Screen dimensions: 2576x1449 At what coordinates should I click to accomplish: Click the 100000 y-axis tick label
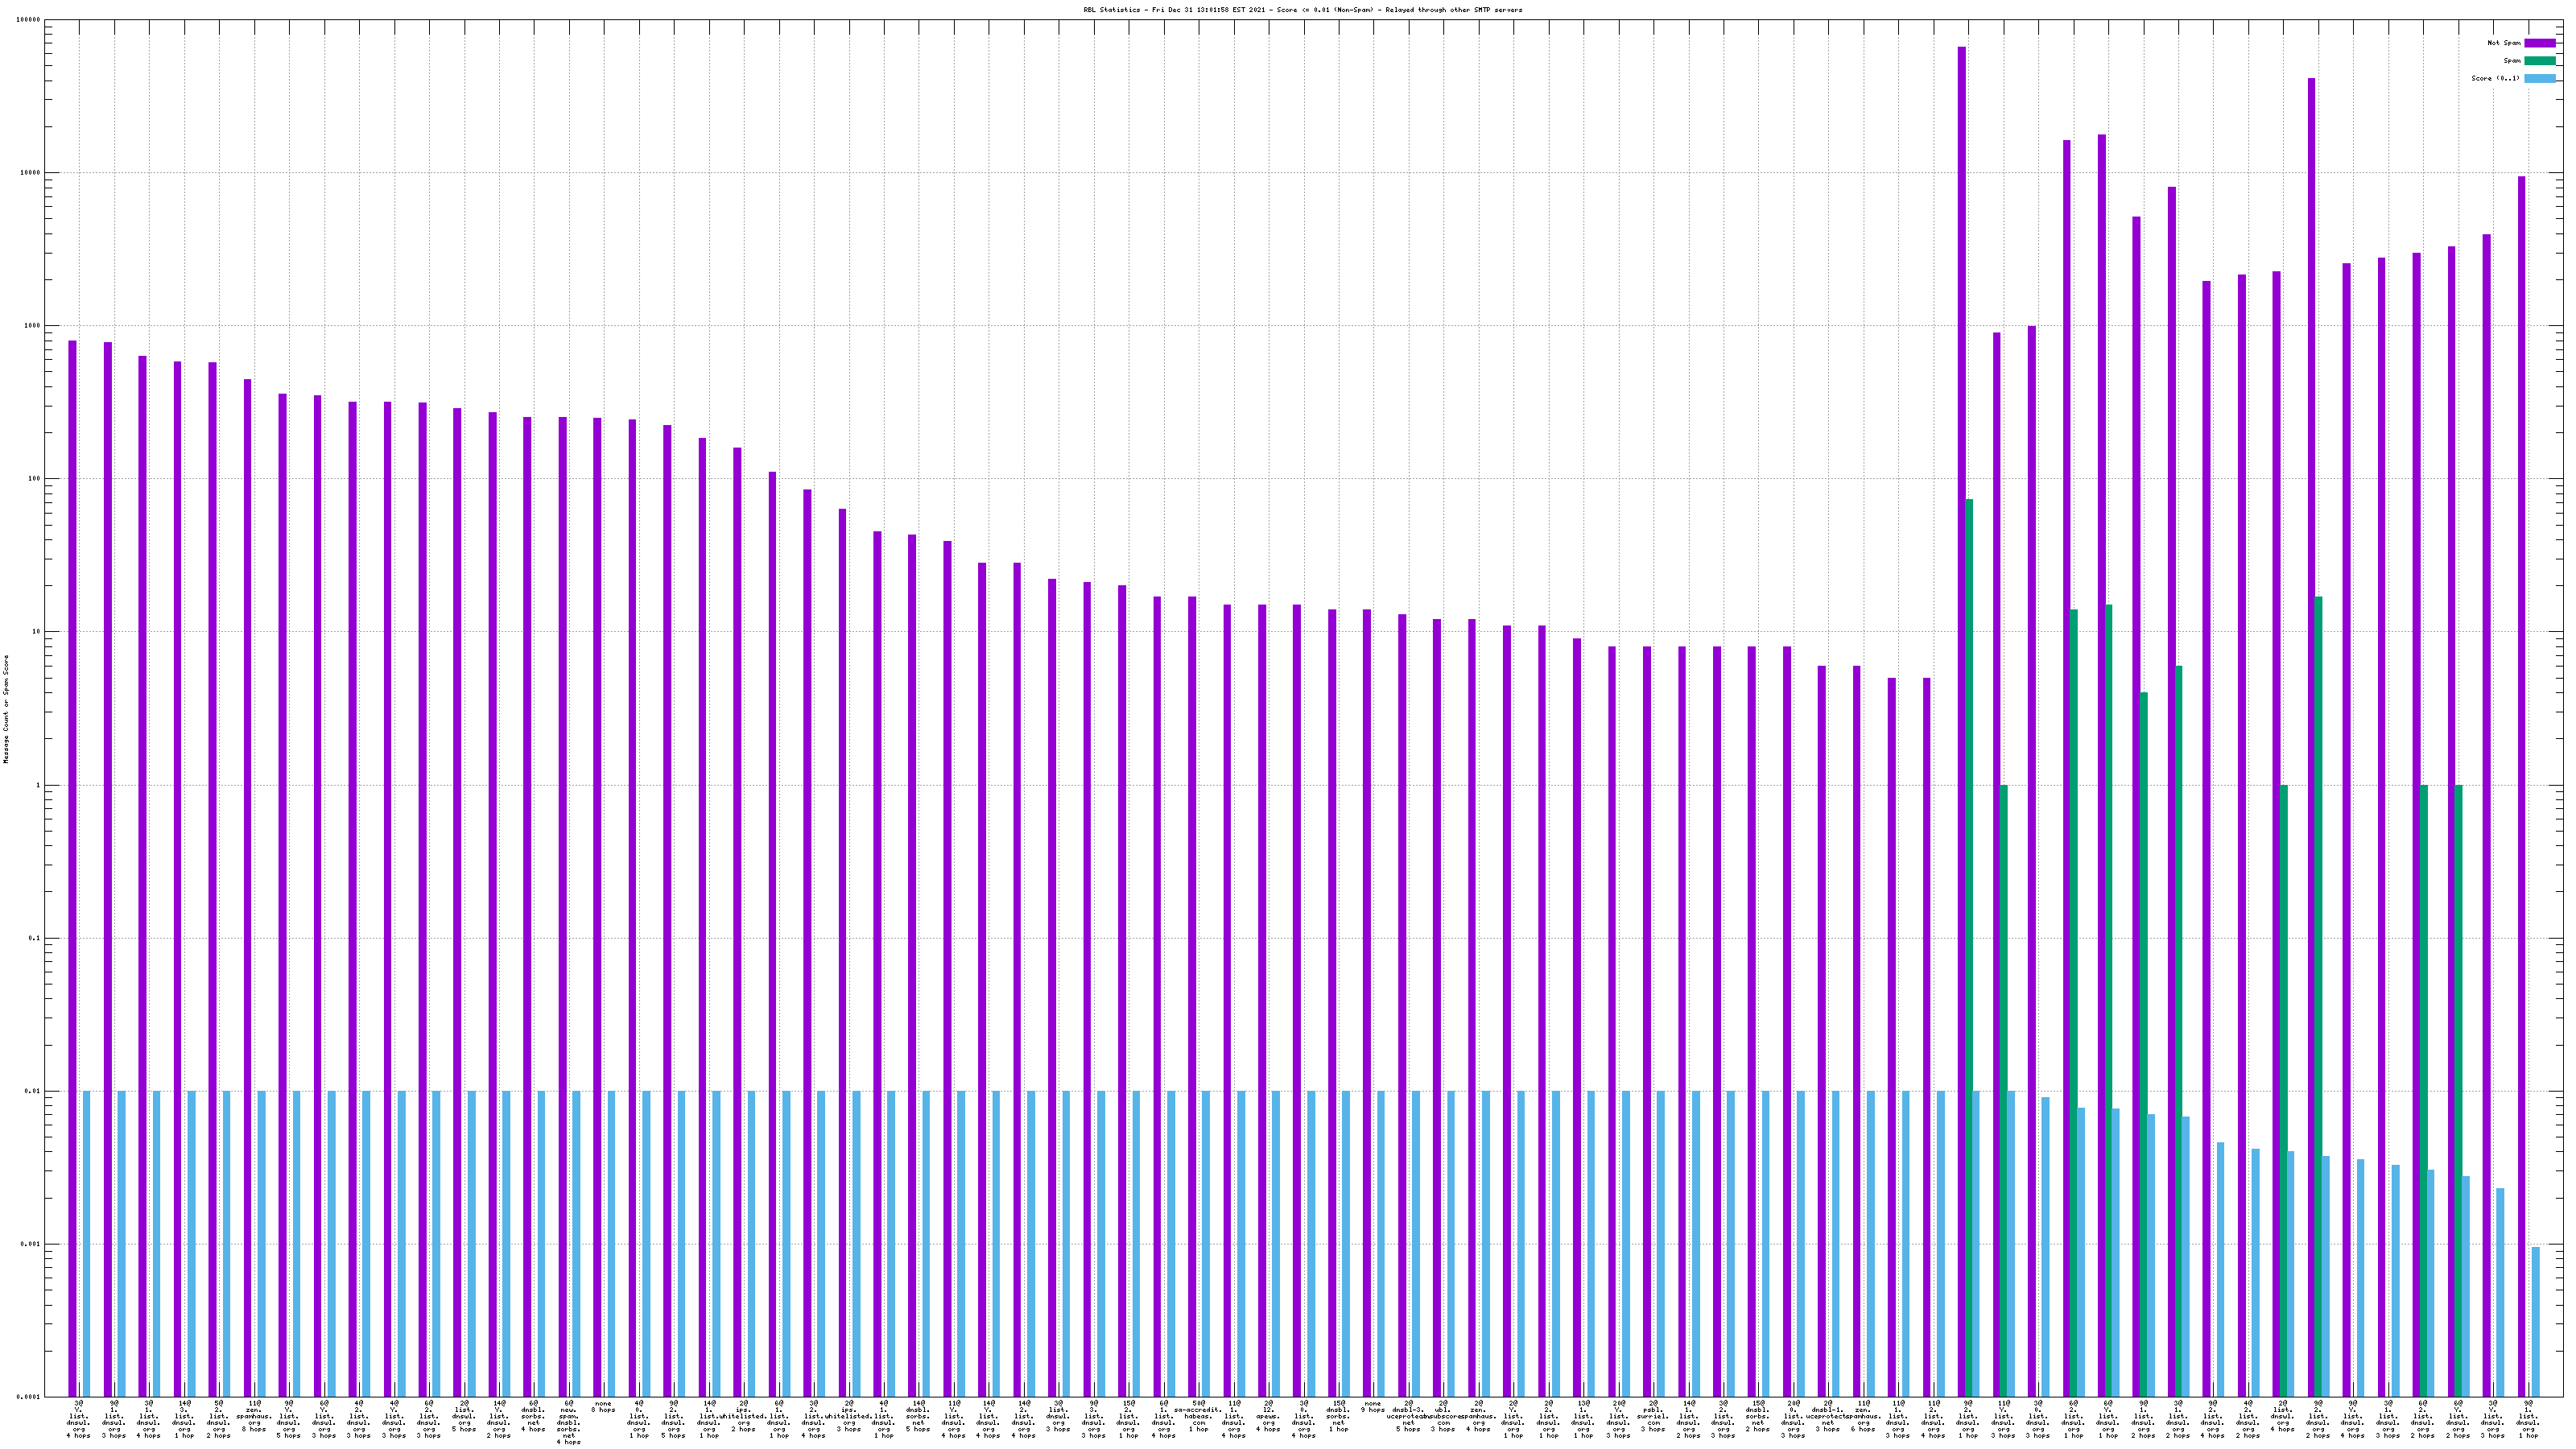(x=29, y=20)
